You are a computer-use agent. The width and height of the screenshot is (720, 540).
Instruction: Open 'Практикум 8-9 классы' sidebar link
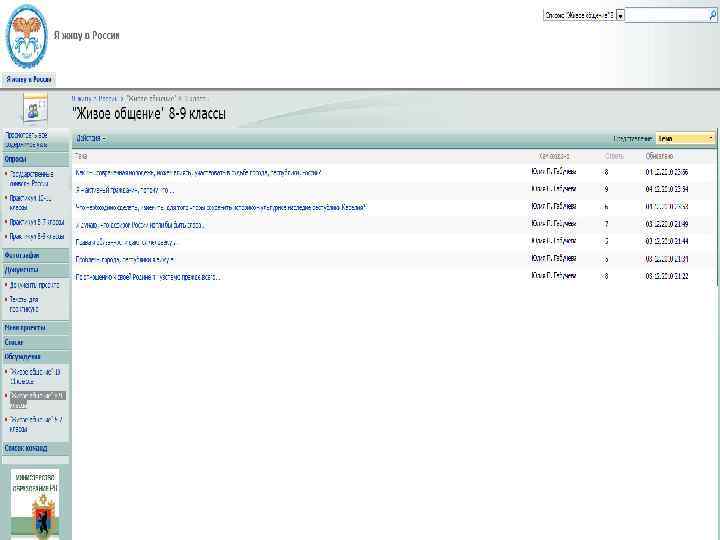tap(37, 237)
